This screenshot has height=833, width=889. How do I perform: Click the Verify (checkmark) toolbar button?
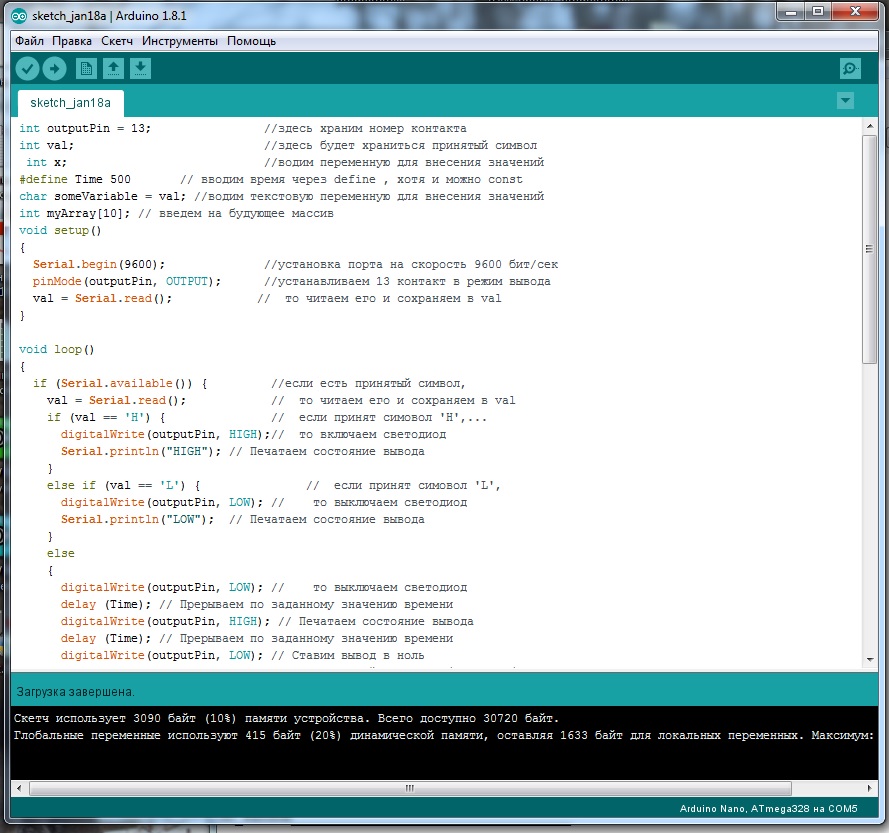[x=27, y=69]
